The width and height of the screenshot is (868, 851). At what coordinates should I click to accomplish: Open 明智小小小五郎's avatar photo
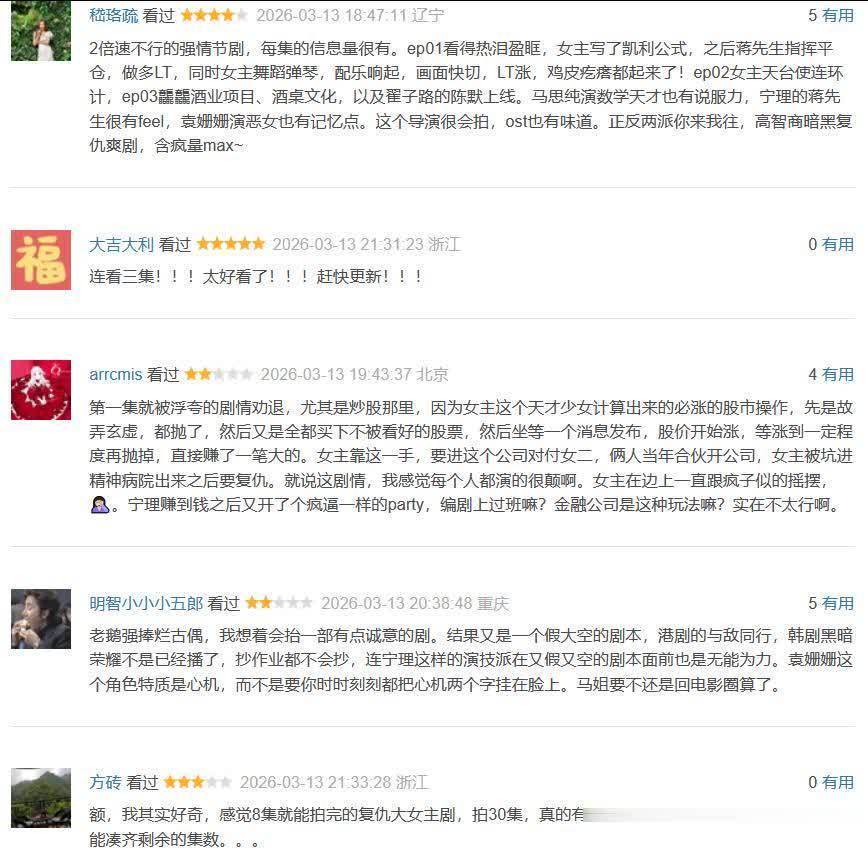coord(41,619)
